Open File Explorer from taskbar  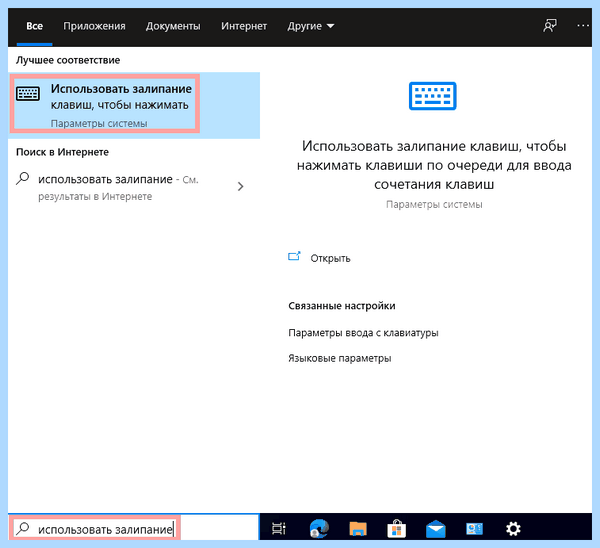pos(358,529)
